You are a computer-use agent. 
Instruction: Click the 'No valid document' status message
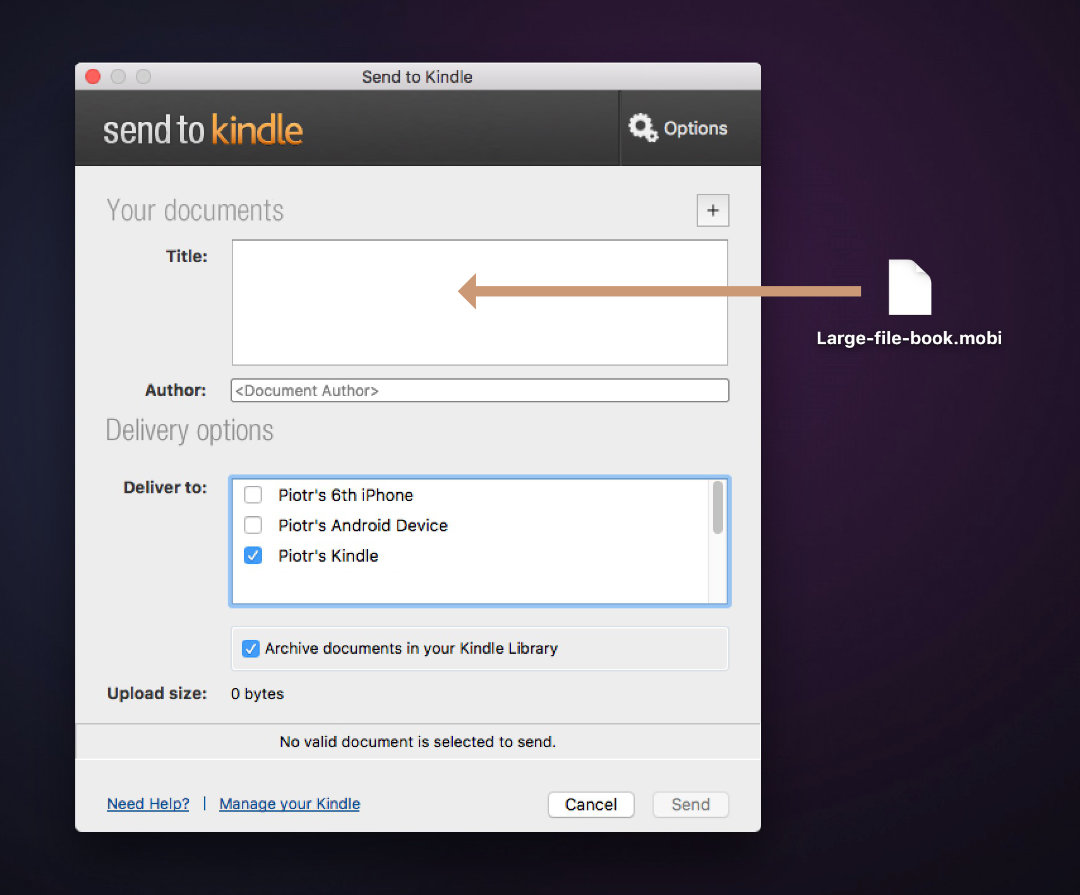tap(417, 742)
